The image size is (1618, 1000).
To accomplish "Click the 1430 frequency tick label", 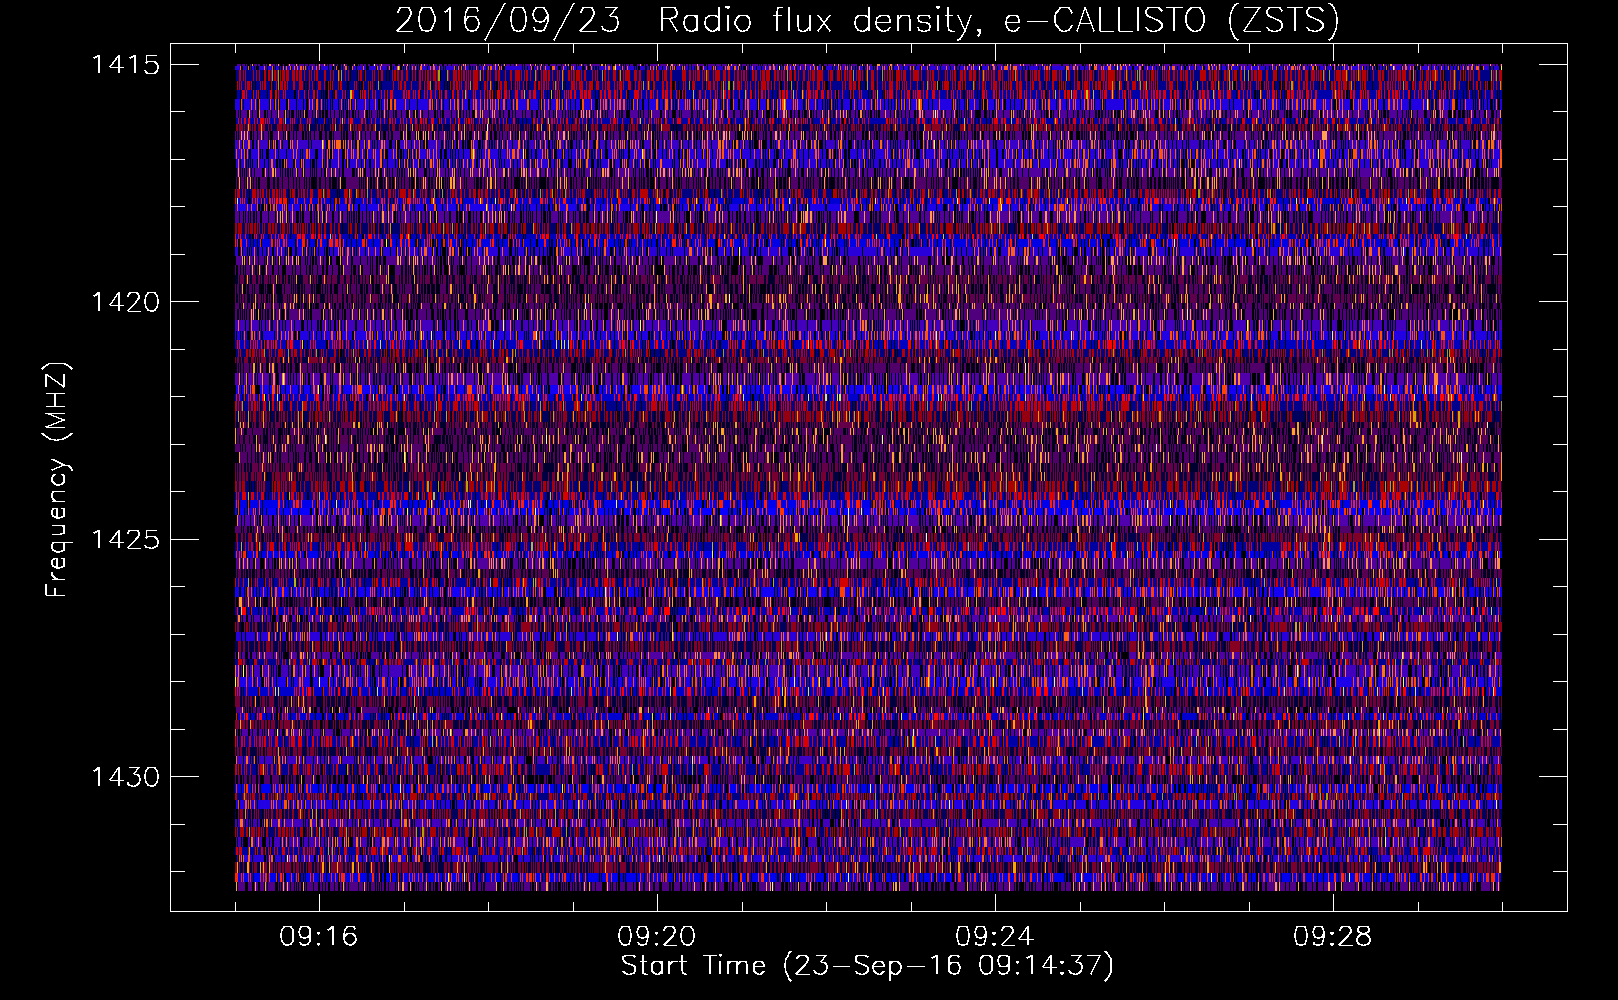I will 125,777.
